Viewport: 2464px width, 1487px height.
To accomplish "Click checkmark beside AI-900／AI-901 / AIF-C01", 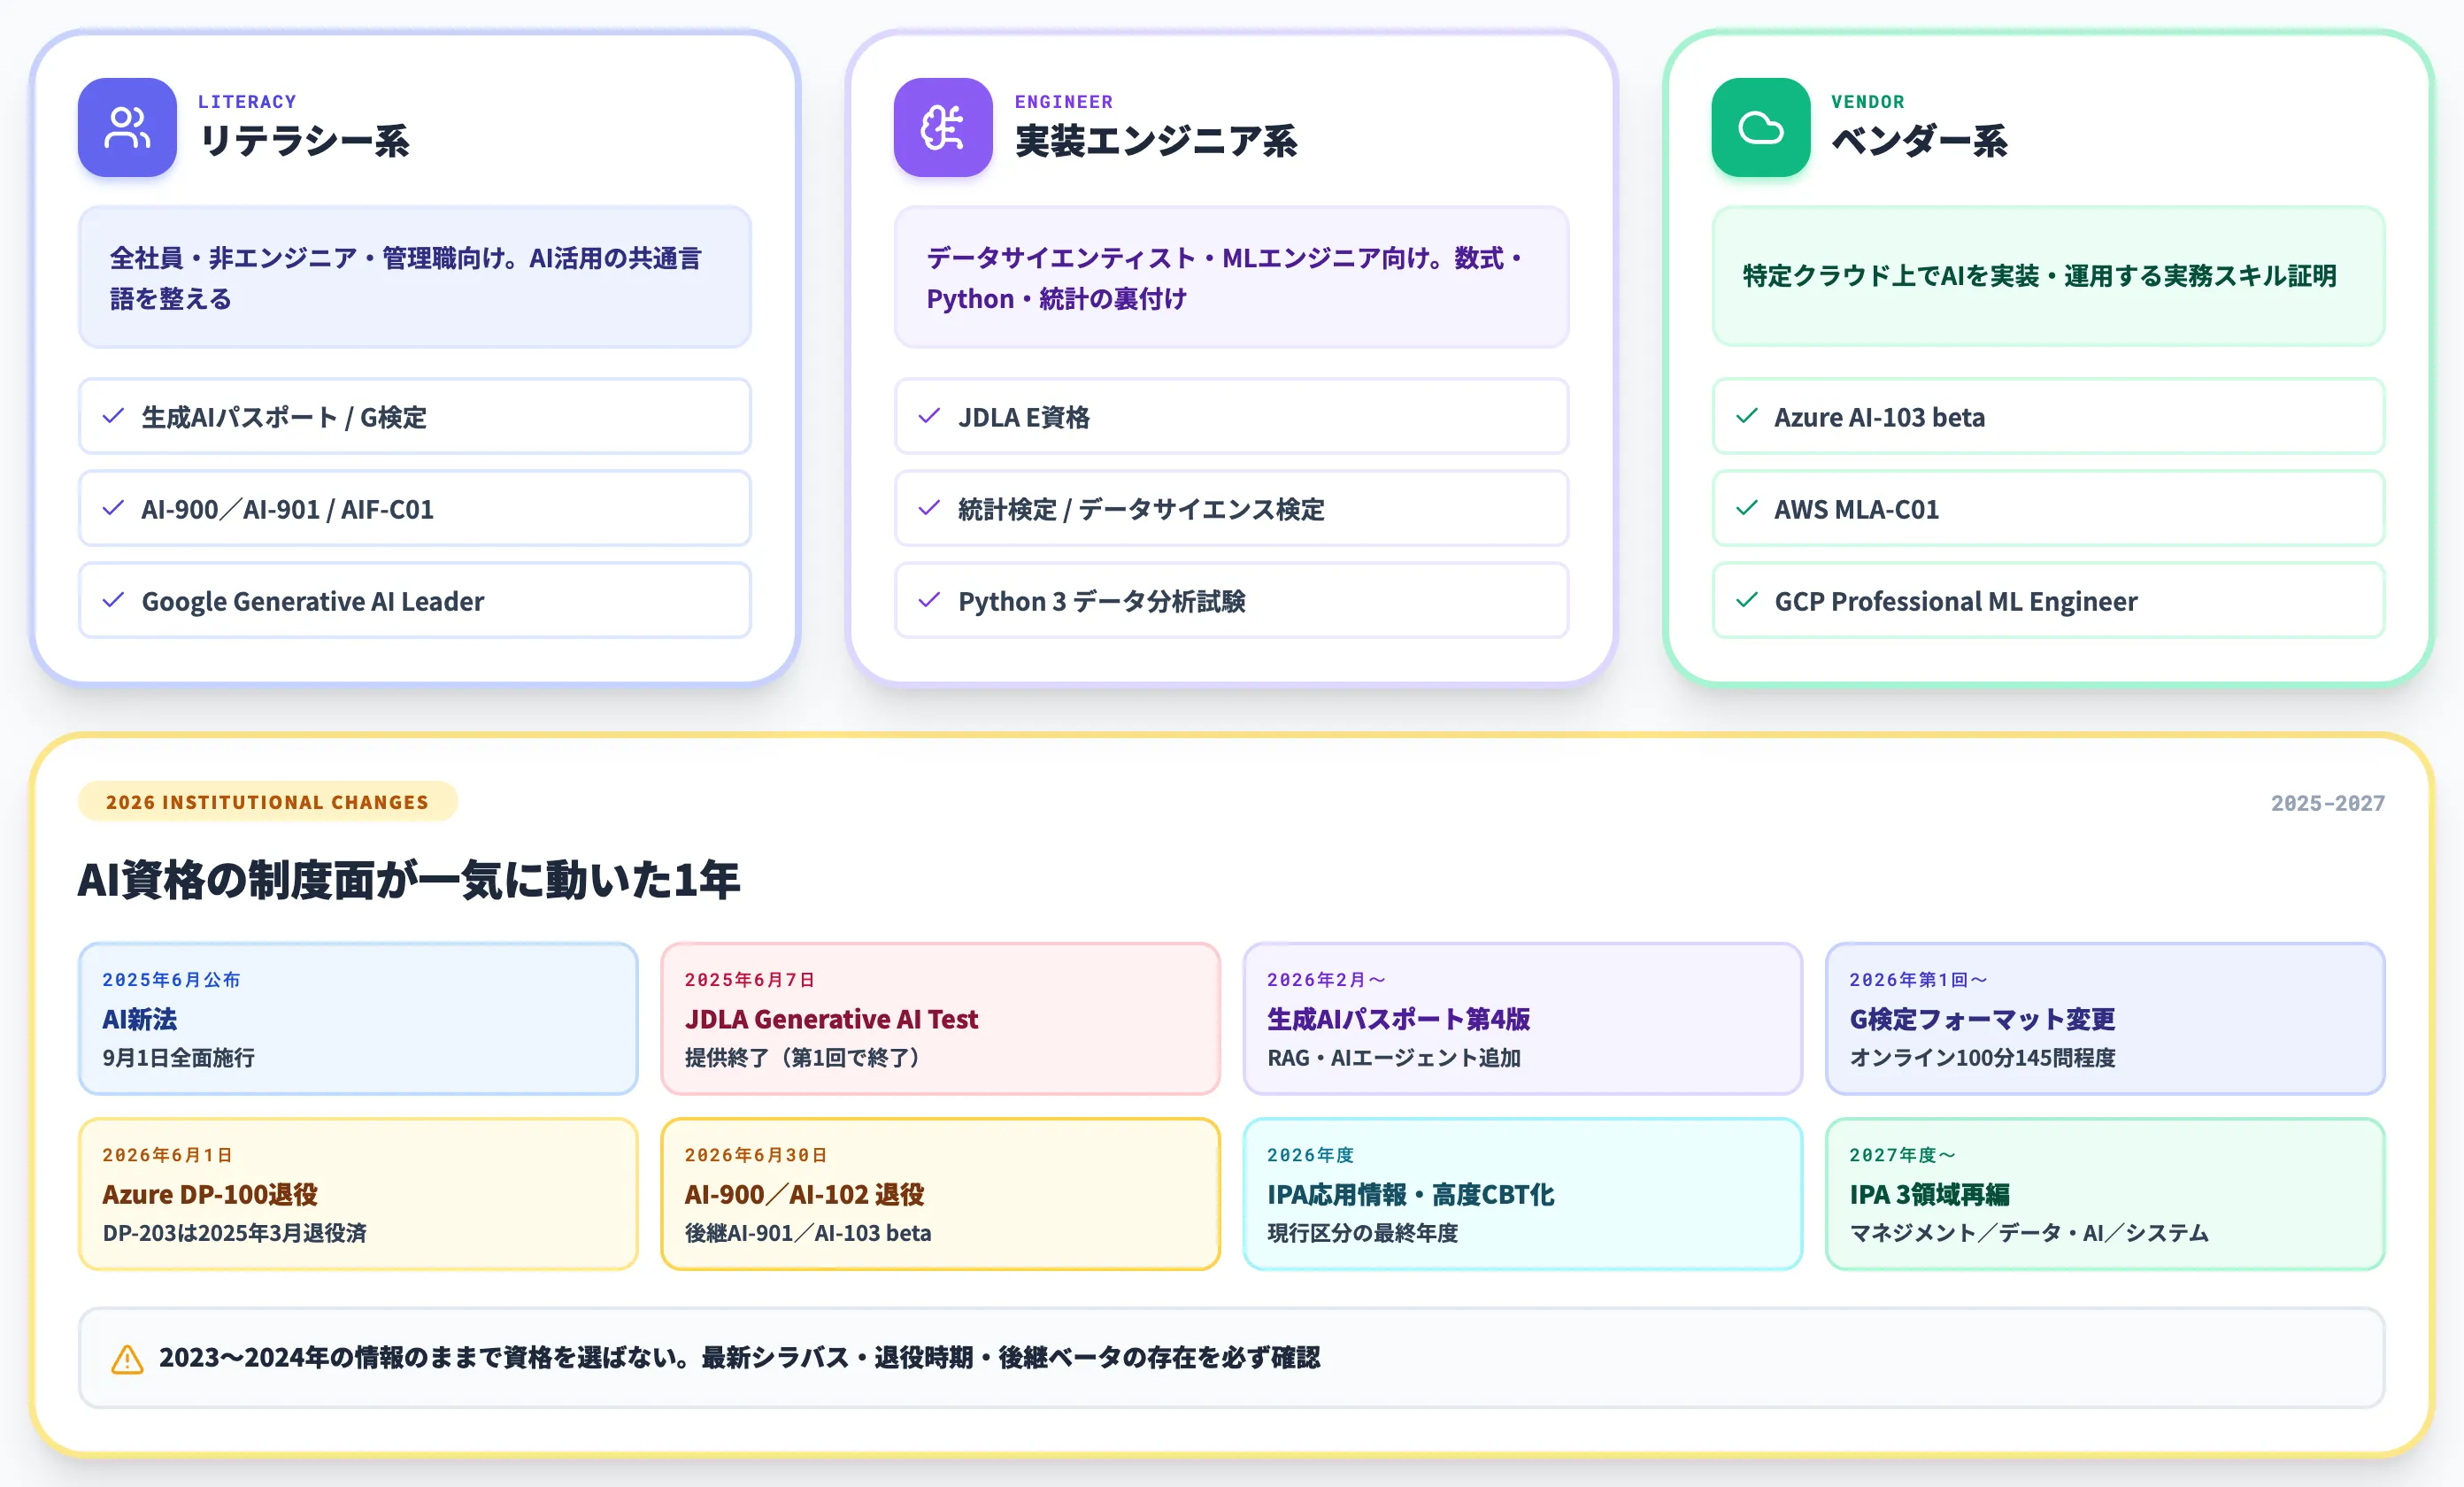I will [114, 508].
